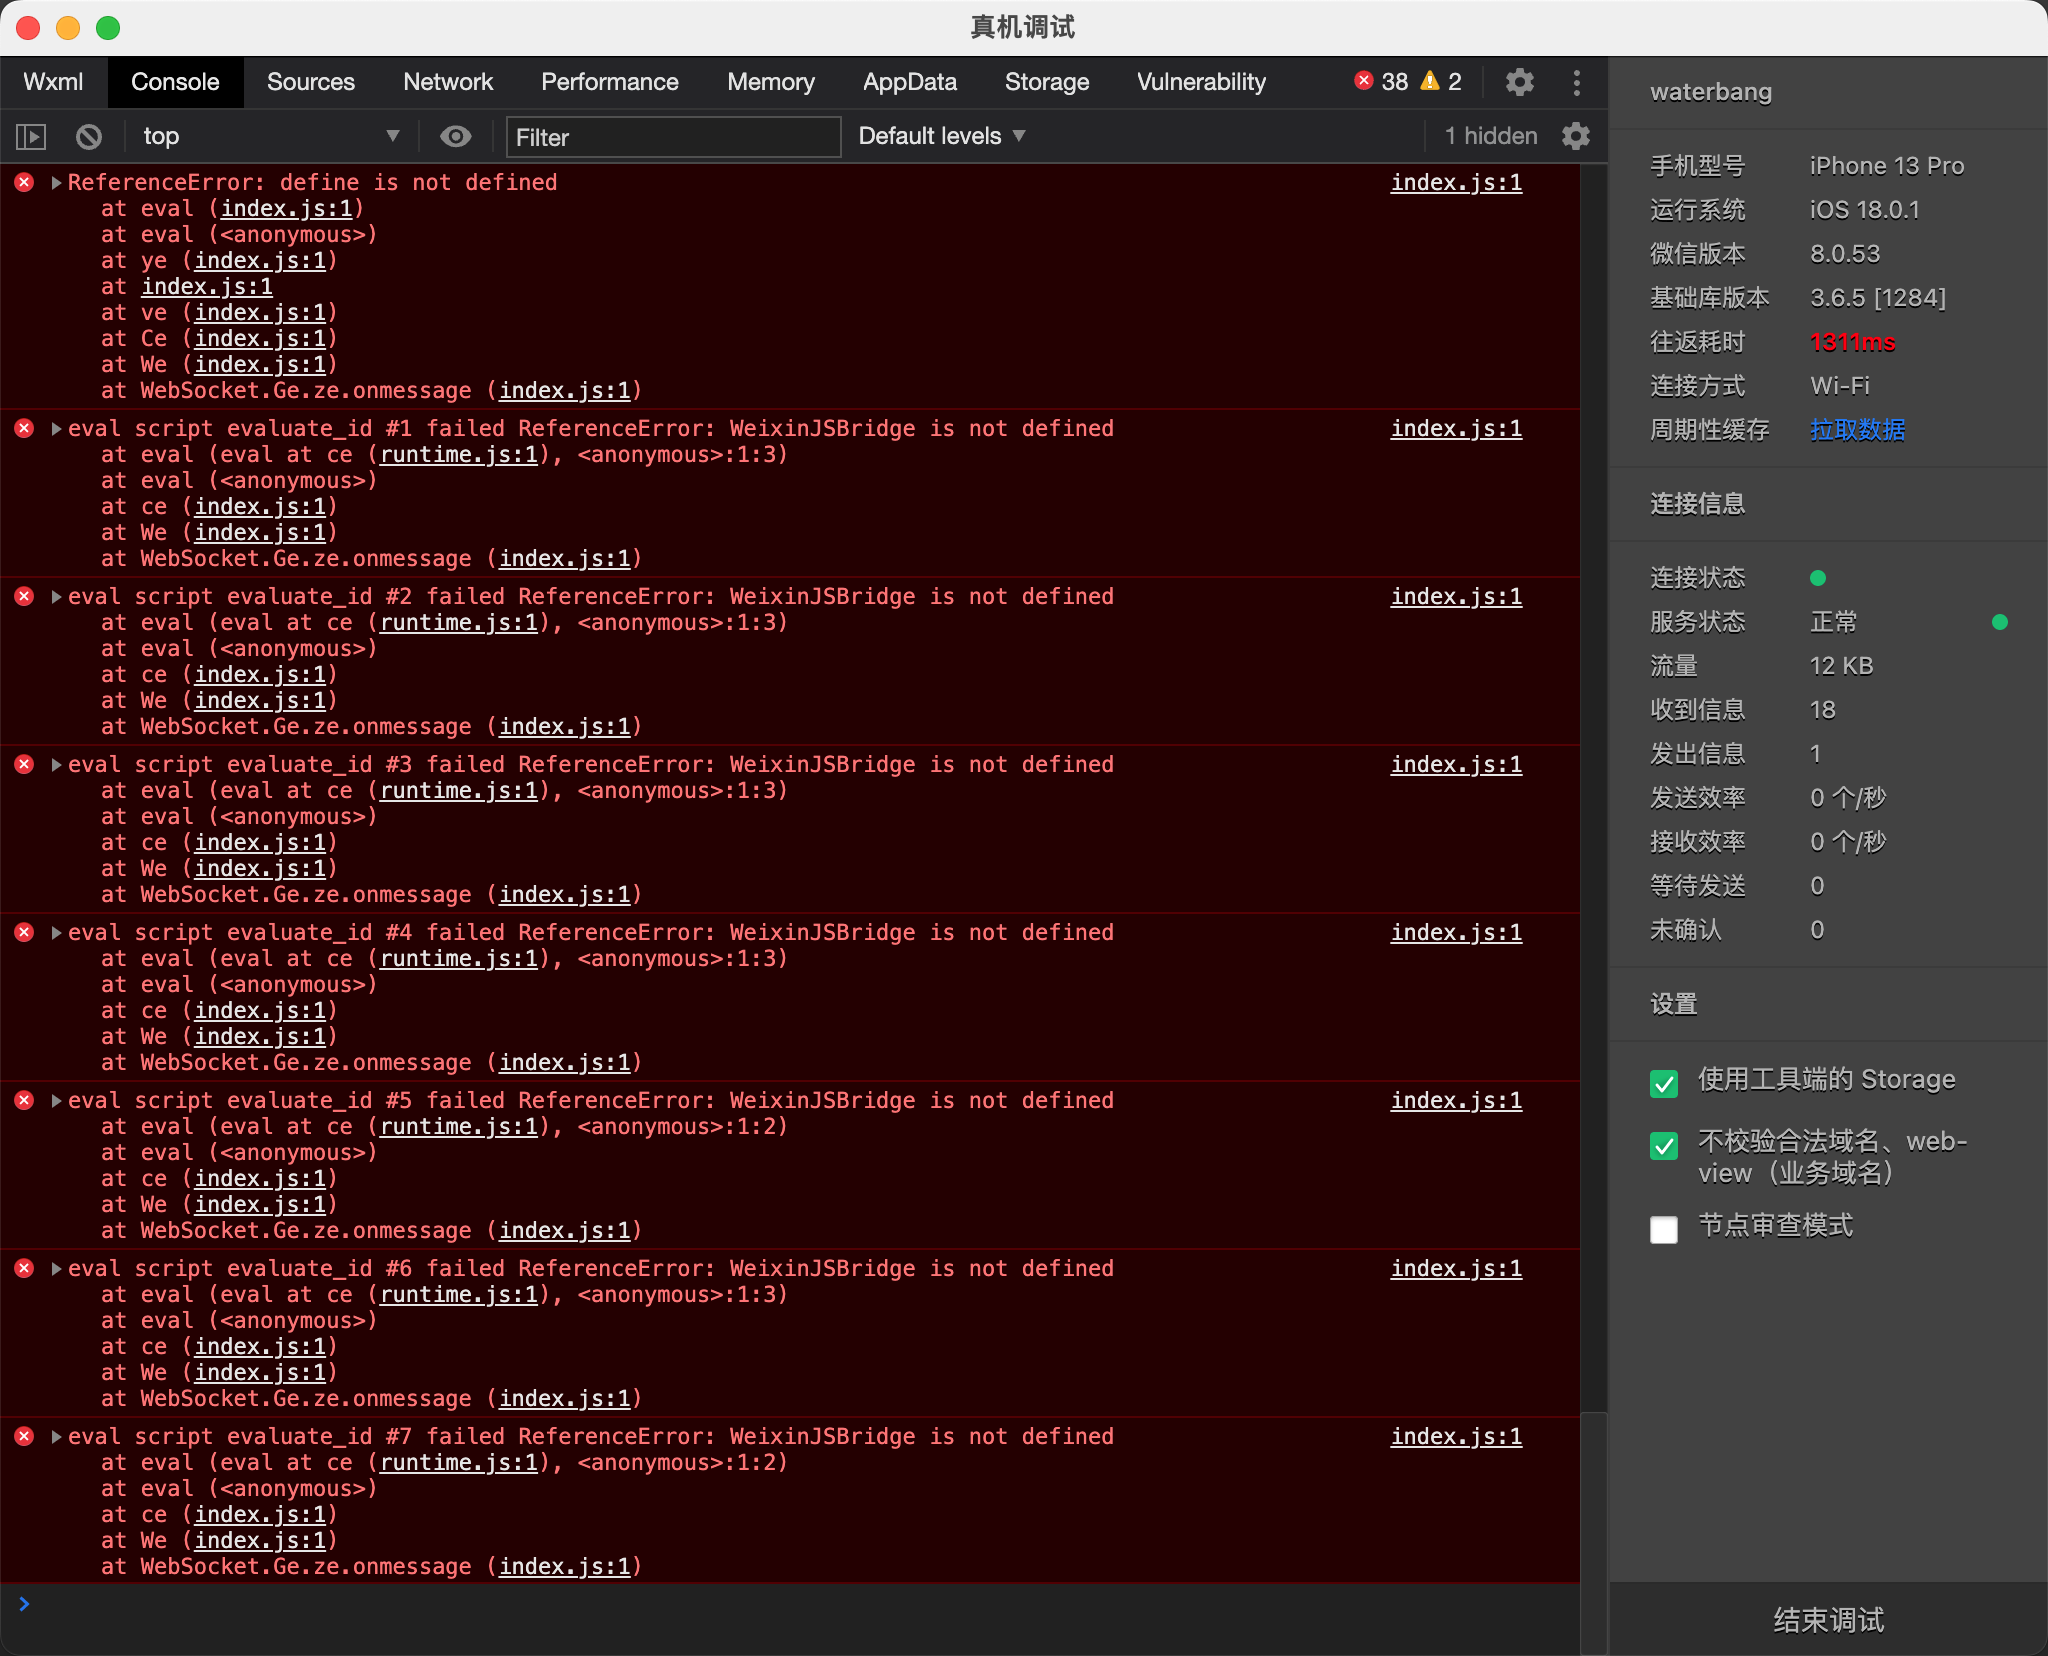Screen dimensions: 2048x1656
Task: Uncheck 使用工具端的 Storage checkbox
Action: [1664, 1083]
